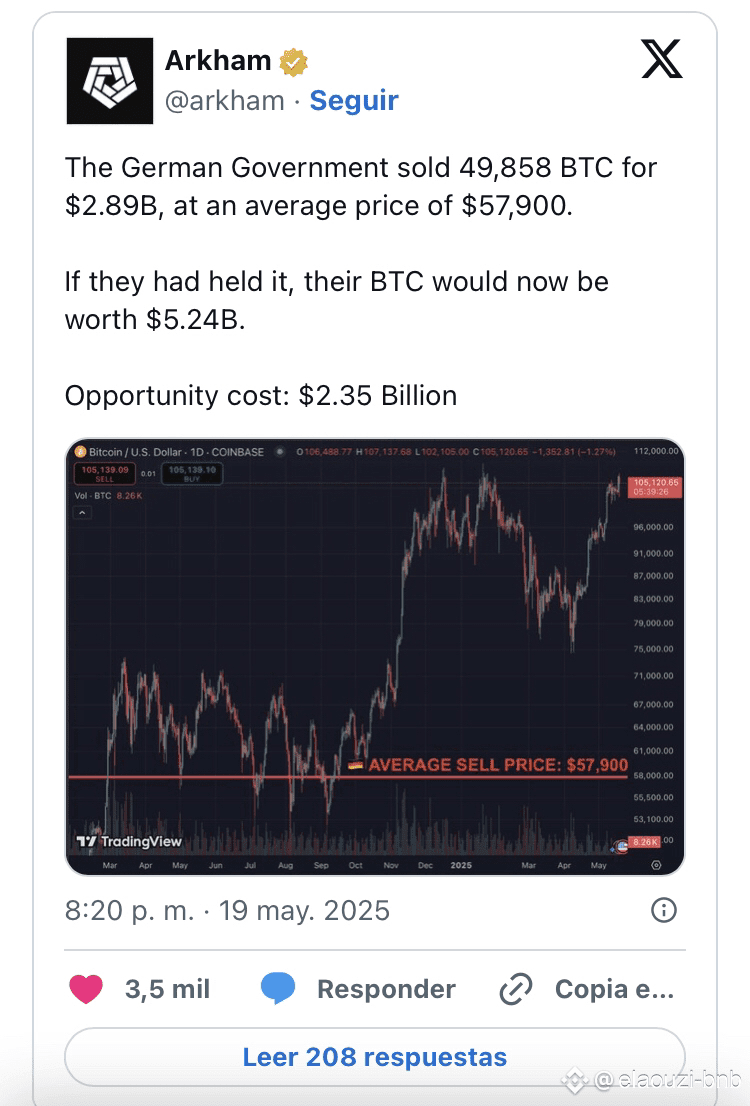Screen dimensions: 750x1106
Task: Click the Responder reply label
Action: pos(386,989)
